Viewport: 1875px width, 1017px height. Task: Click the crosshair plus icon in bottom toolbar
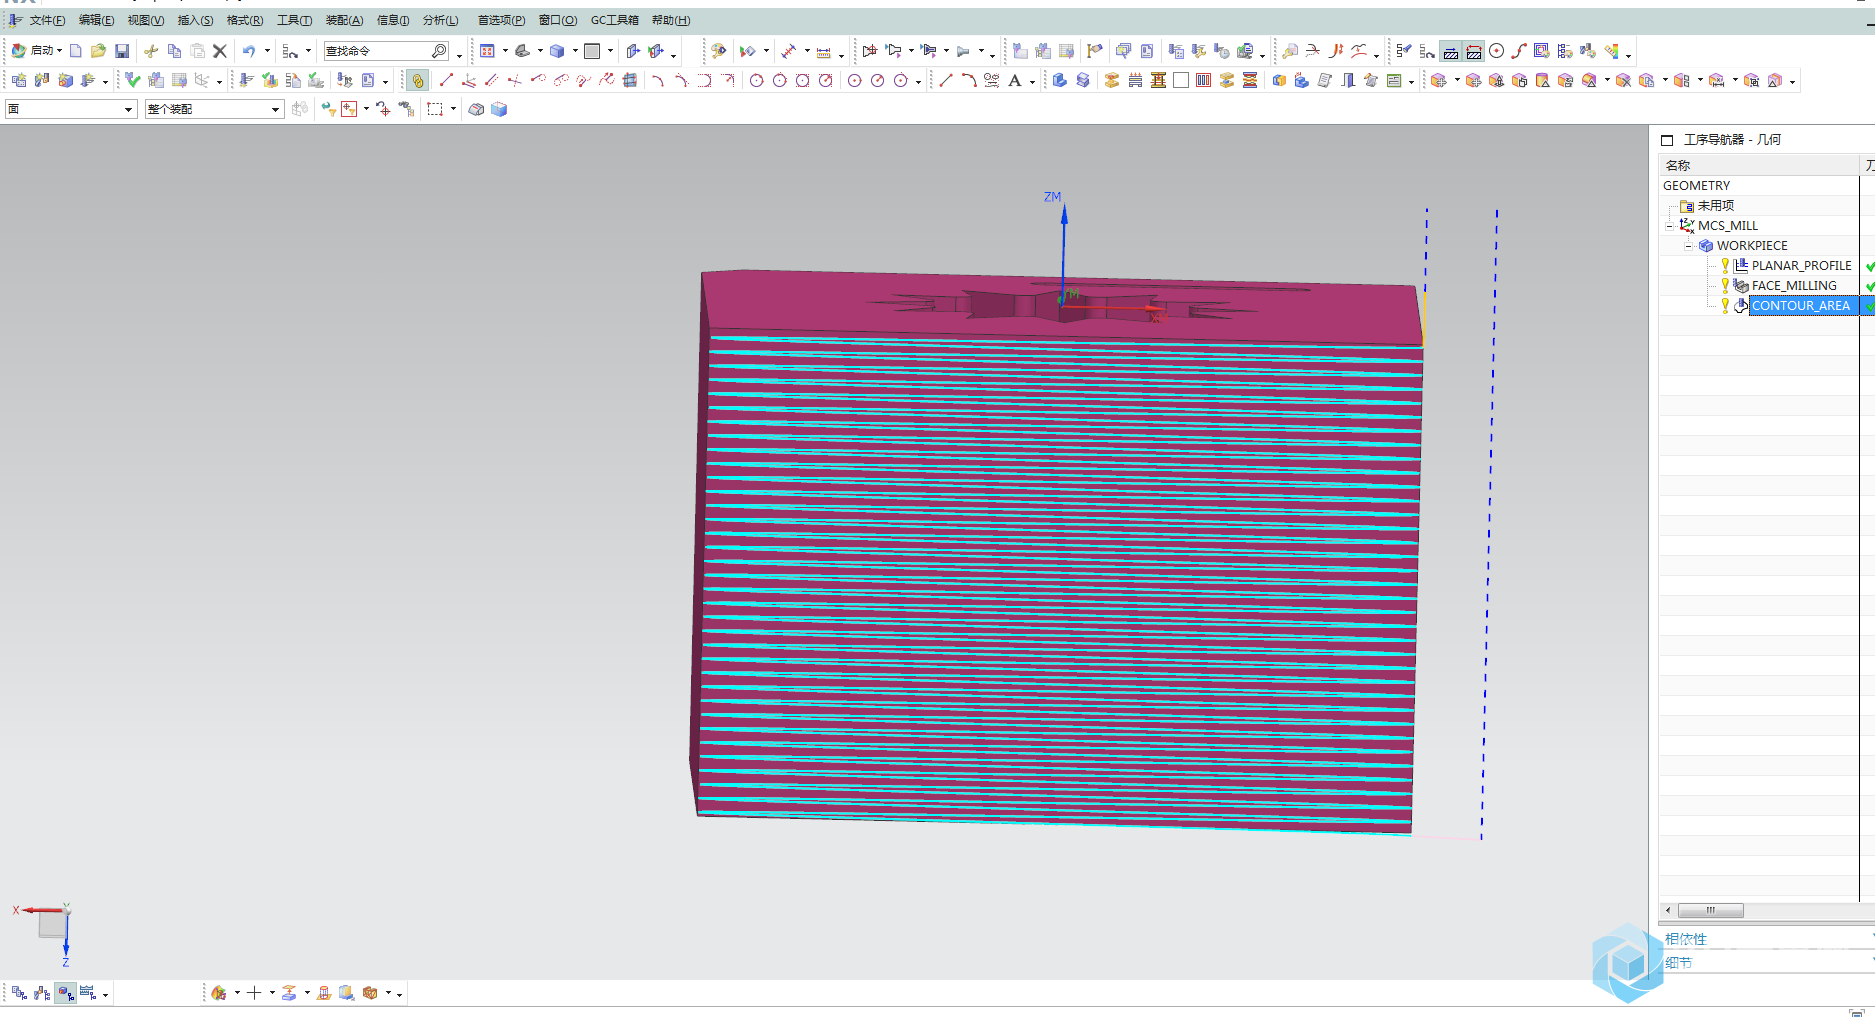click(x=254, y=993)
